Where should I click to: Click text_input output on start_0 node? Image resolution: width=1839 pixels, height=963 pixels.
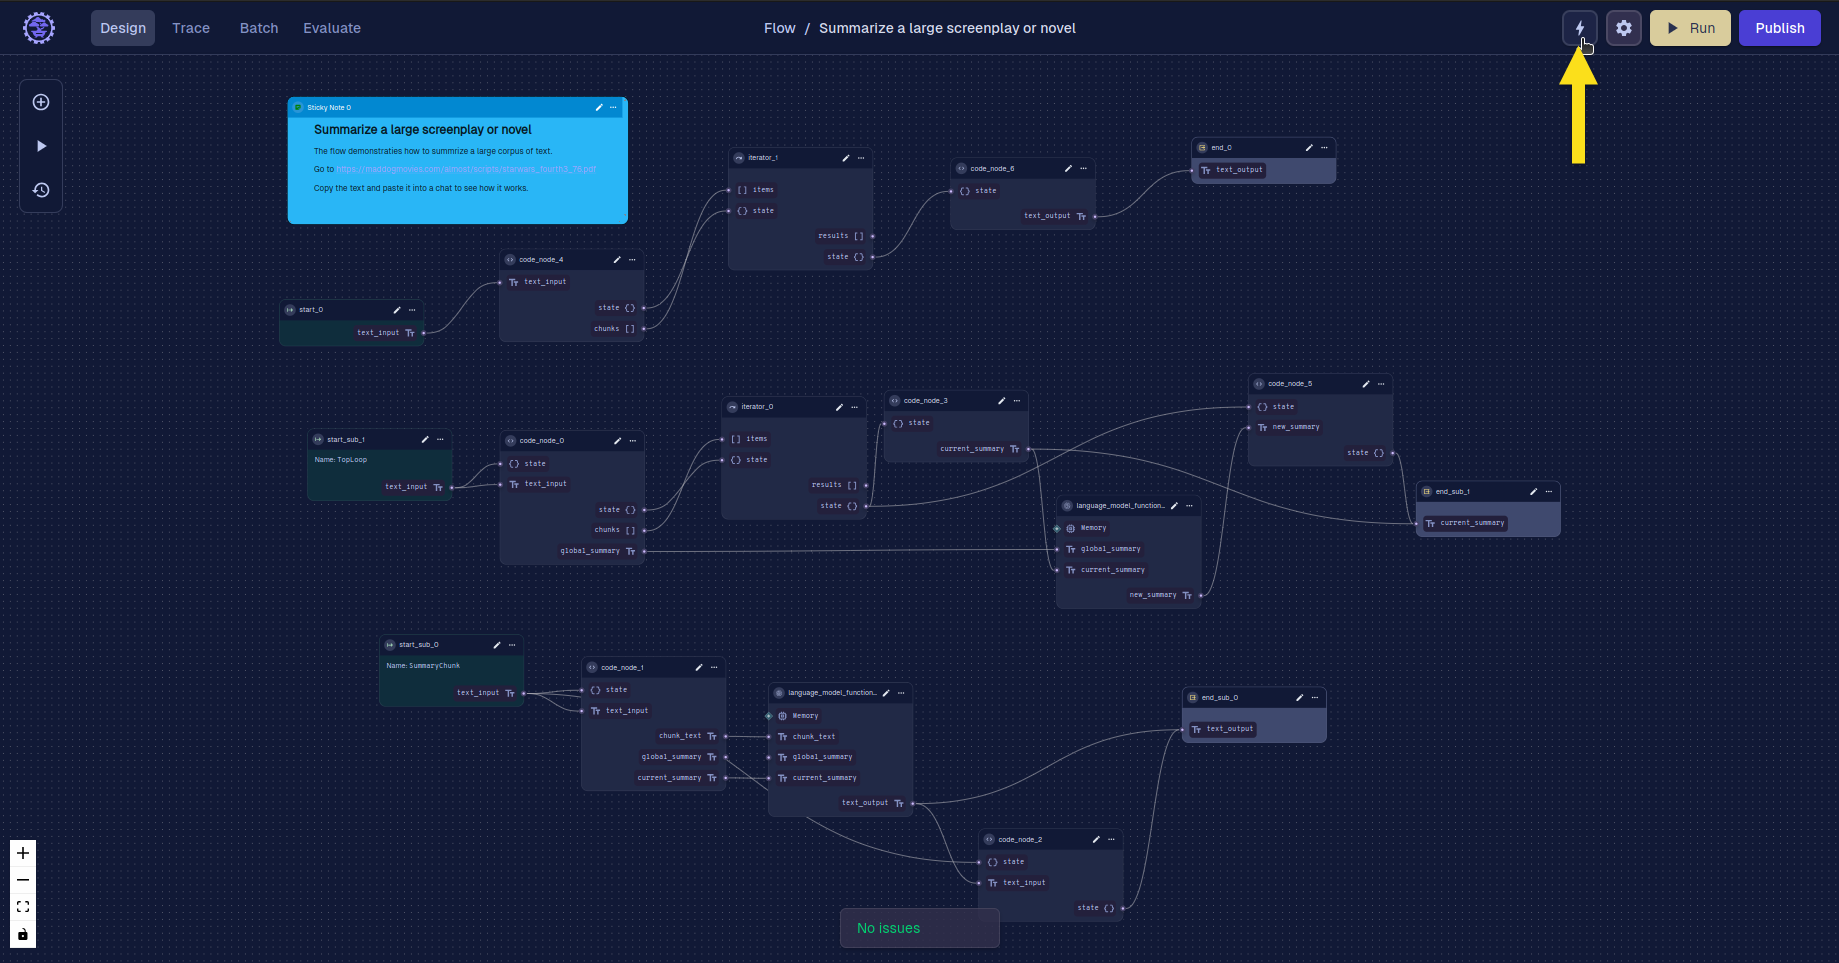386,333
